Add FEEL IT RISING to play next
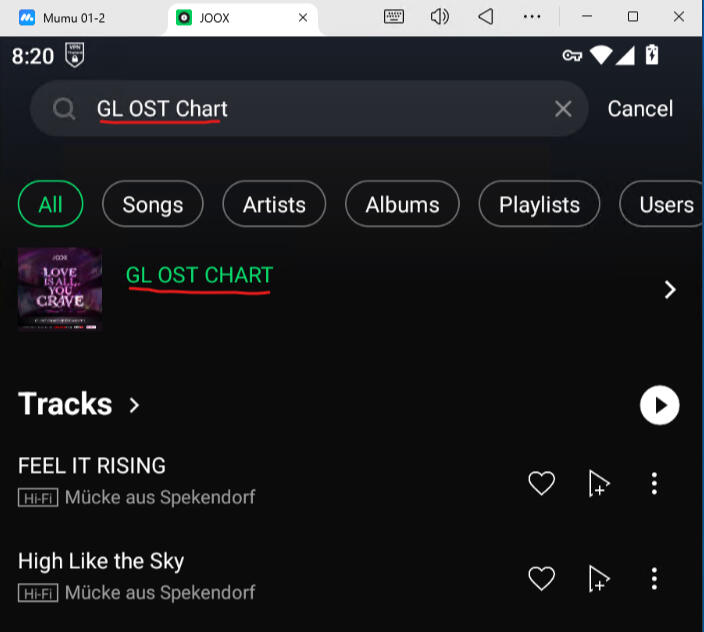This screenshot has width=704, height=632. click(x=598, y=484)
